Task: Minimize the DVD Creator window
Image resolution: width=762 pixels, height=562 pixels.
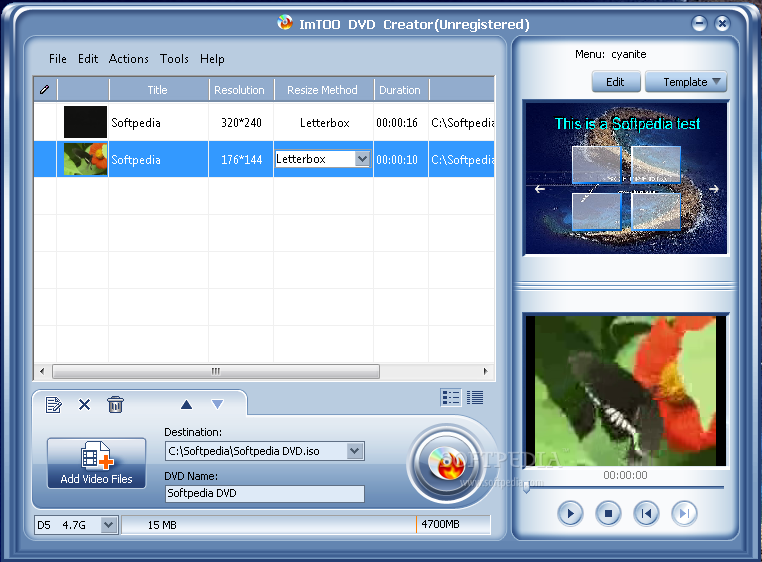Action: pyautogui.click(x=699, y=23)
